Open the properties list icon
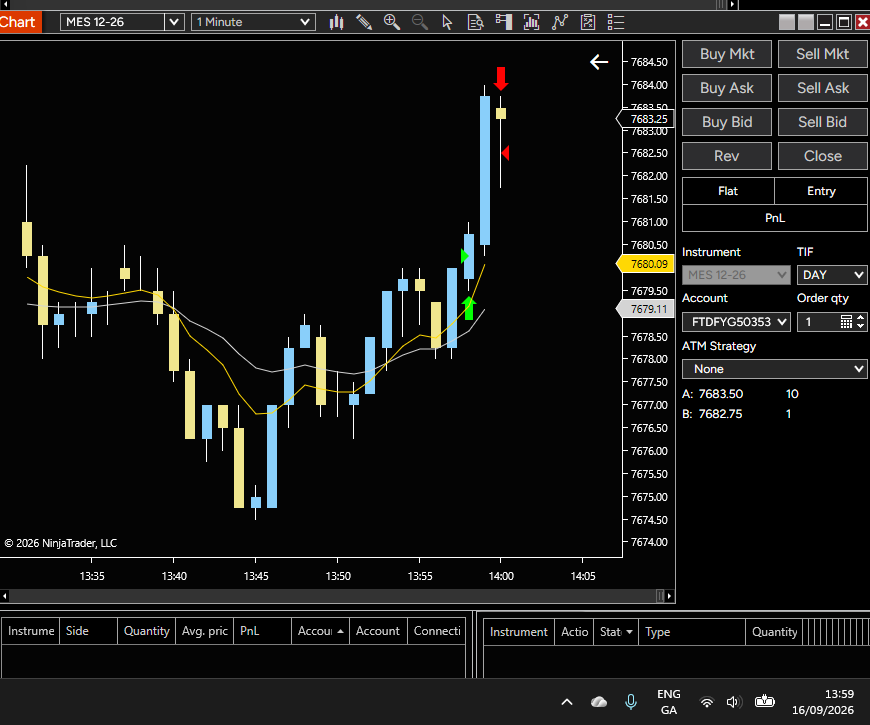Screen dimensions: 870x725 pos(616,22)
